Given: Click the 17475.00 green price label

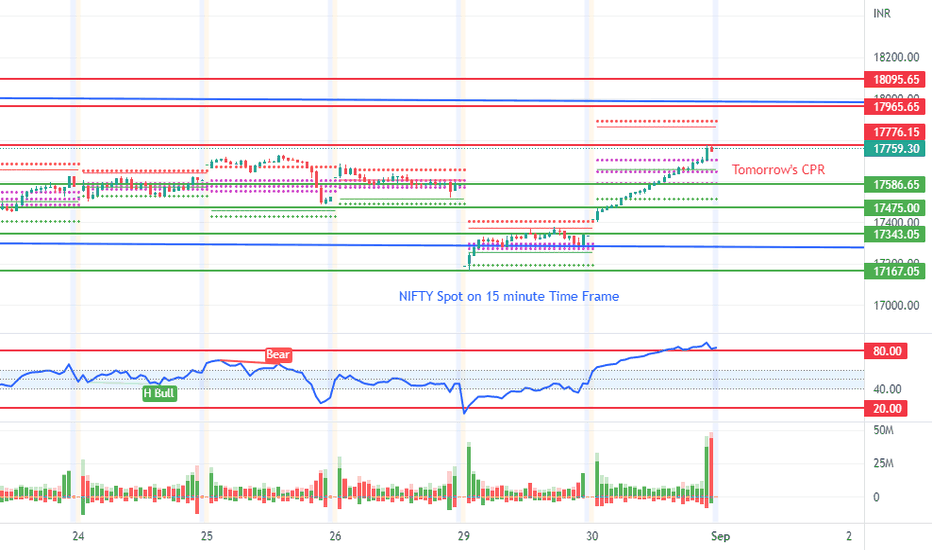Looking at the screenshot, I should [x=895, y=208].
